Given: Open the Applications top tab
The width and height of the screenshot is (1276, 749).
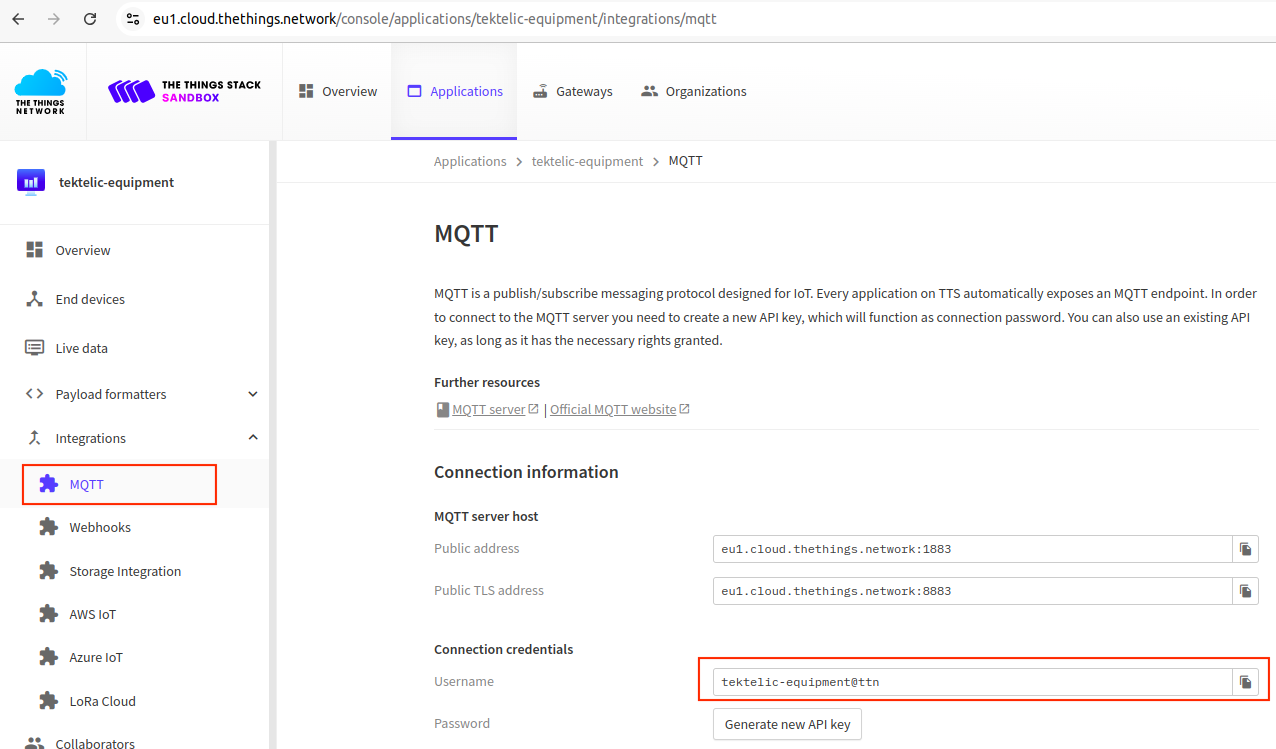Looking at the screenshot, I should 454,91.
